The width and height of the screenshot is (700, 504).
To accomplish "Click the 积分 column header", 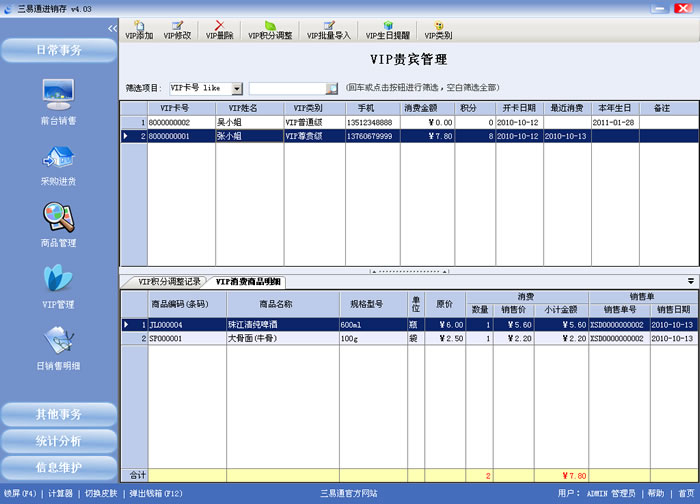I will click(475, 108).
